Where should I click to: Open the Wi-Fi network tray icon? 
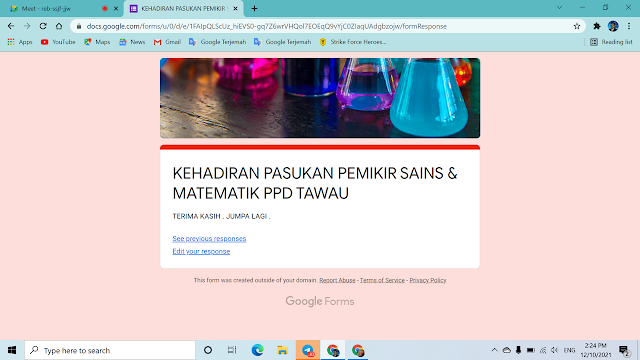[x=543, y=350]
